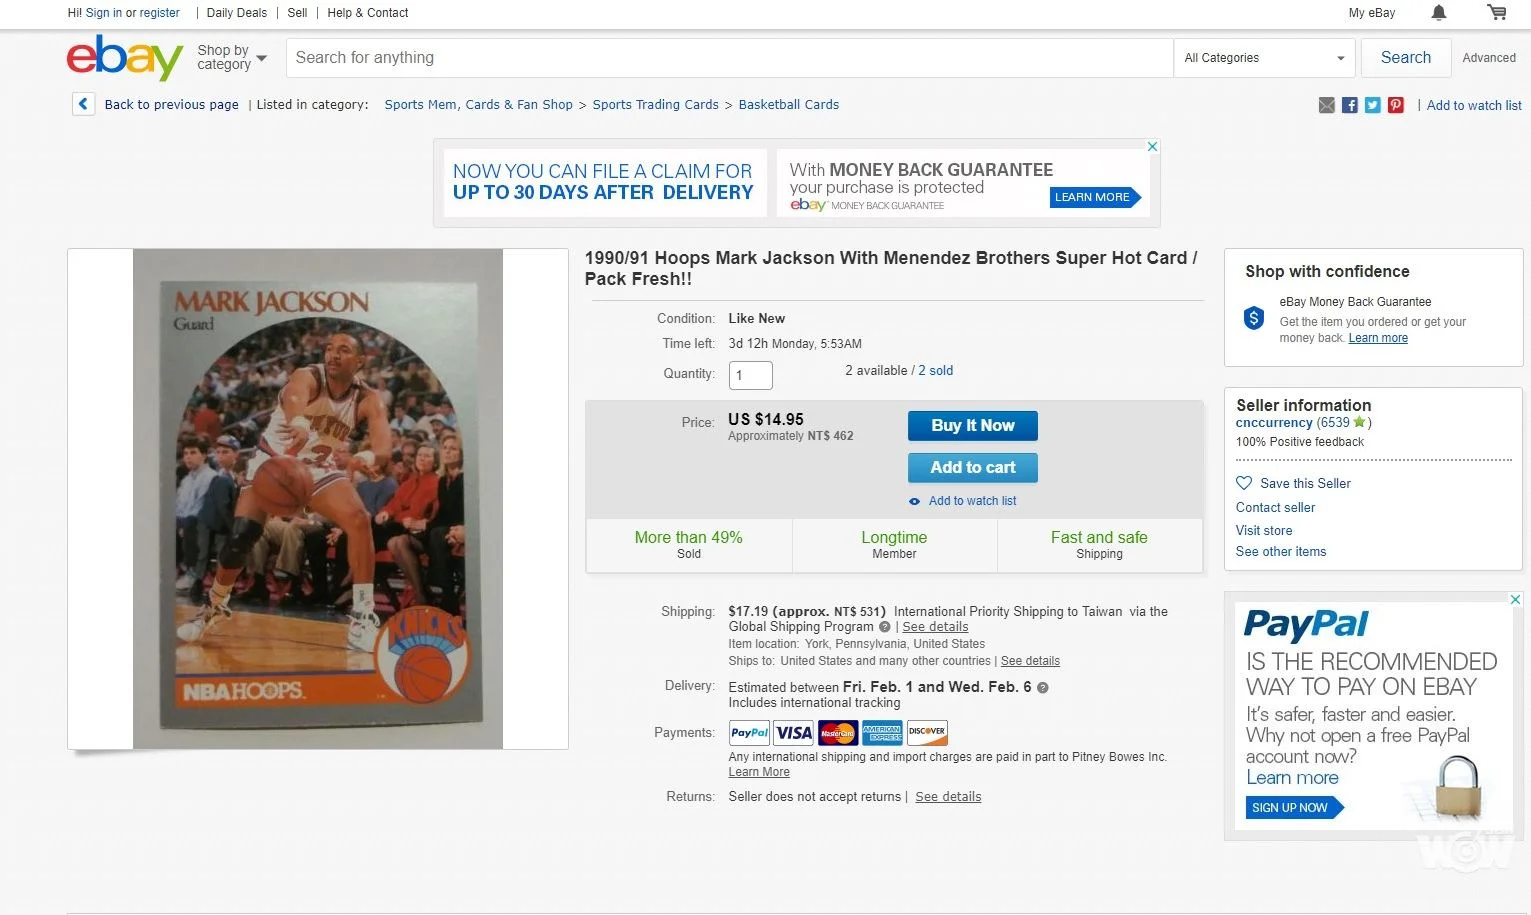
Task: Click the Mark Jackson card image
Action: click(x=318, y=499)
